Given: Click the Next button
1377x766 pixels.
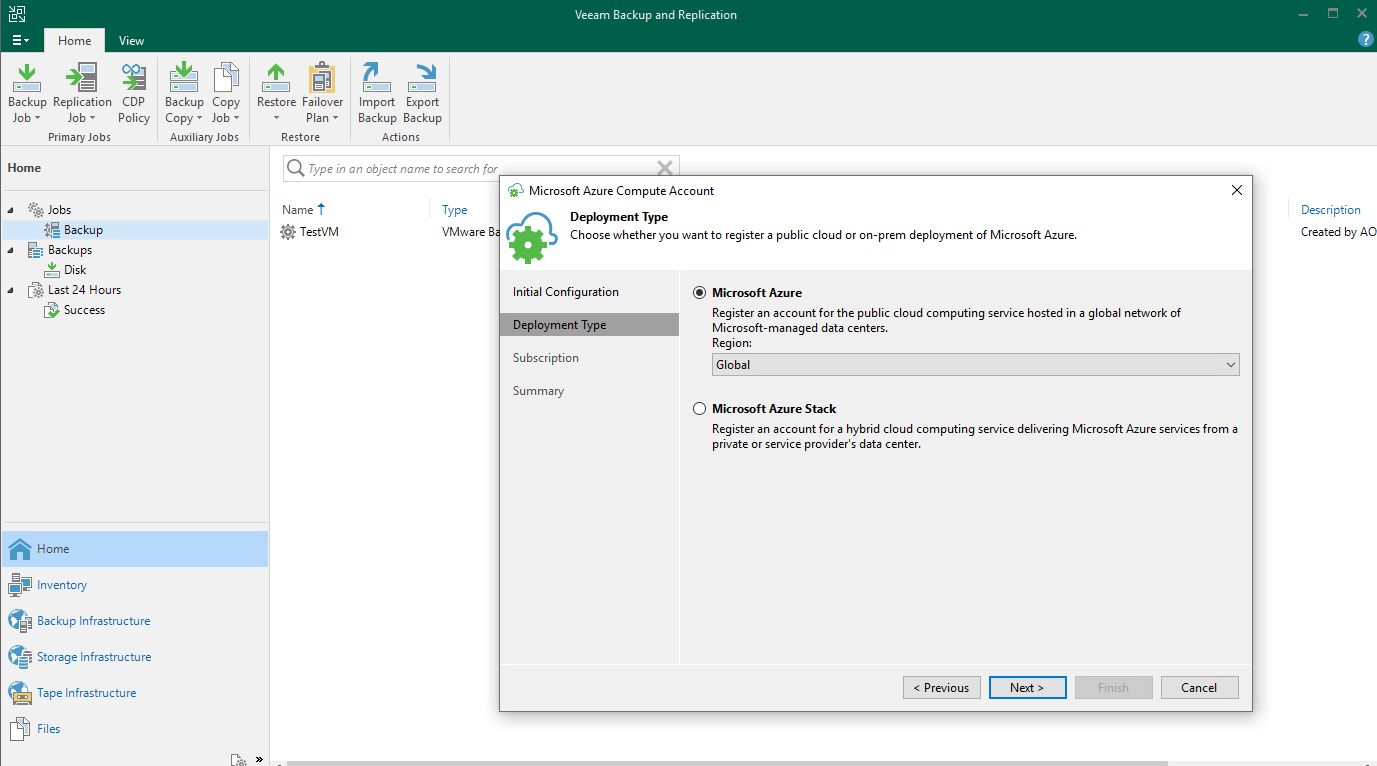Looking at the screenshot, I should click(x=1027, y=688).
